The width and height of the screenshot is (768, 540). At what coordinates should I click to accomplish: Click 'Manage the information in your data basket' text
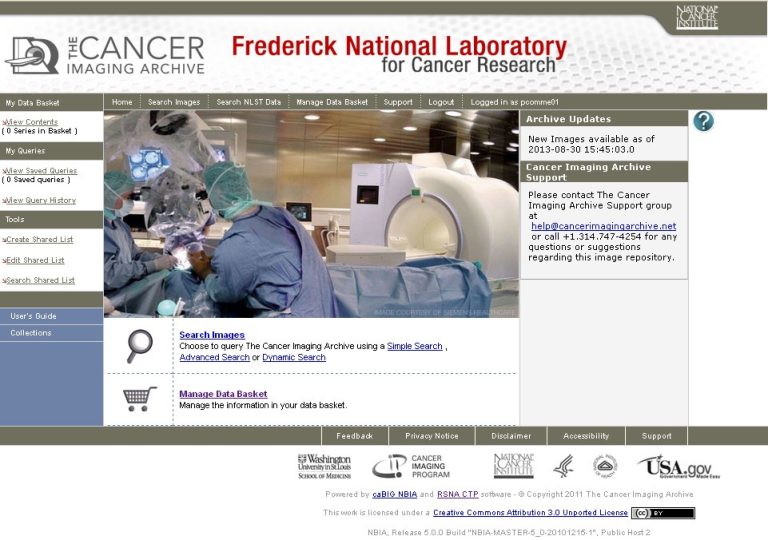click(x=263, y=405)
